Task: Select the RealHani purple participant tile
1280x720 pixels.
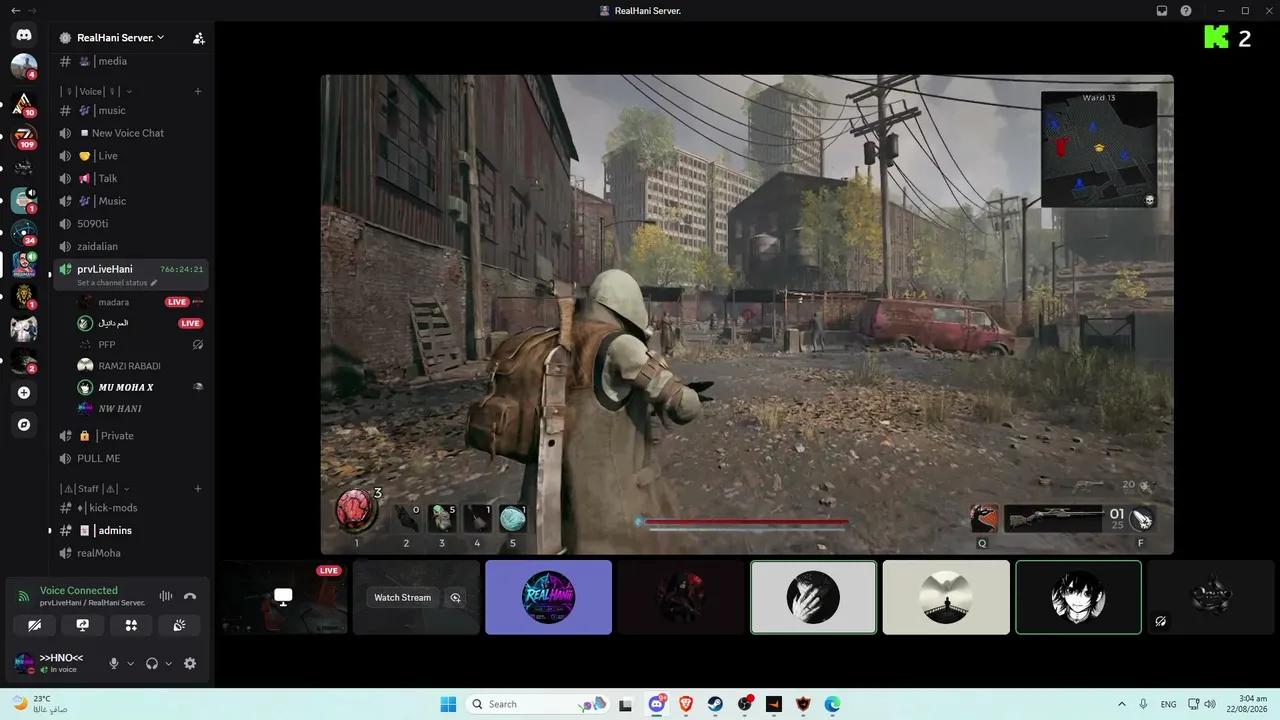Action: click(548, 597)
